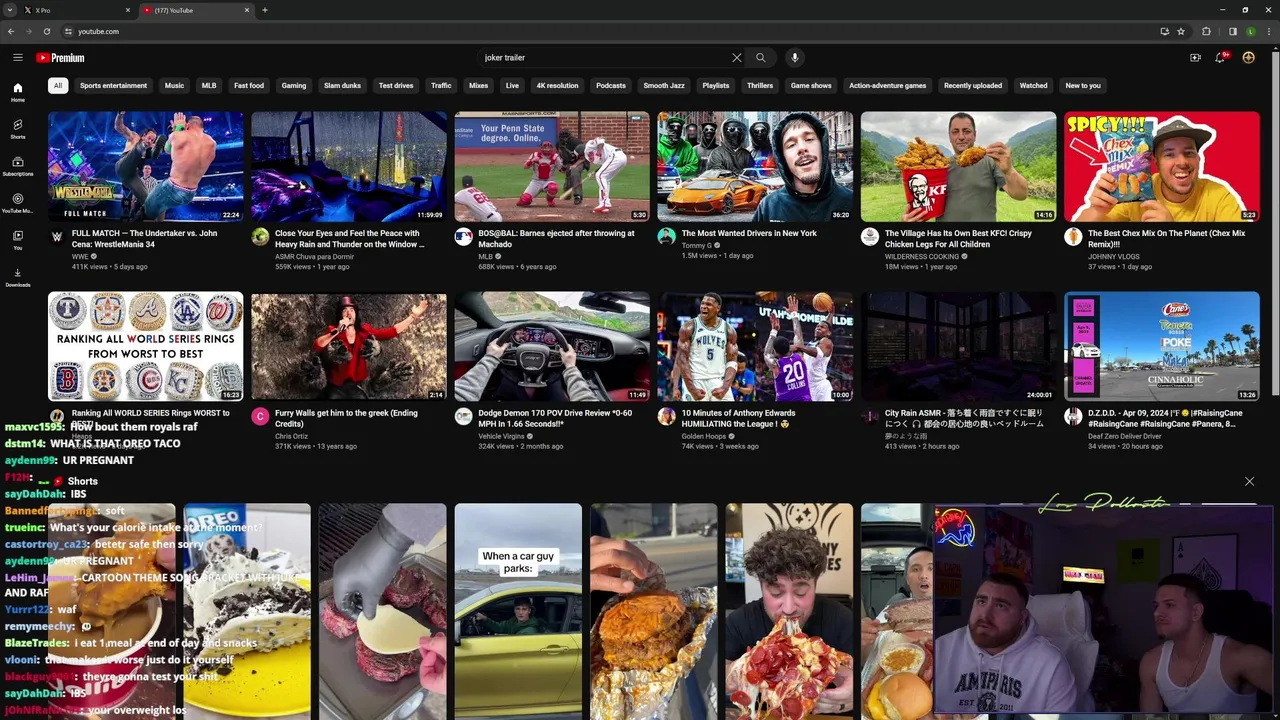This screenshot has width=1280, height=720.
Task: Open the World Series rings ranking thumbnail
Action: coord(146,346)
